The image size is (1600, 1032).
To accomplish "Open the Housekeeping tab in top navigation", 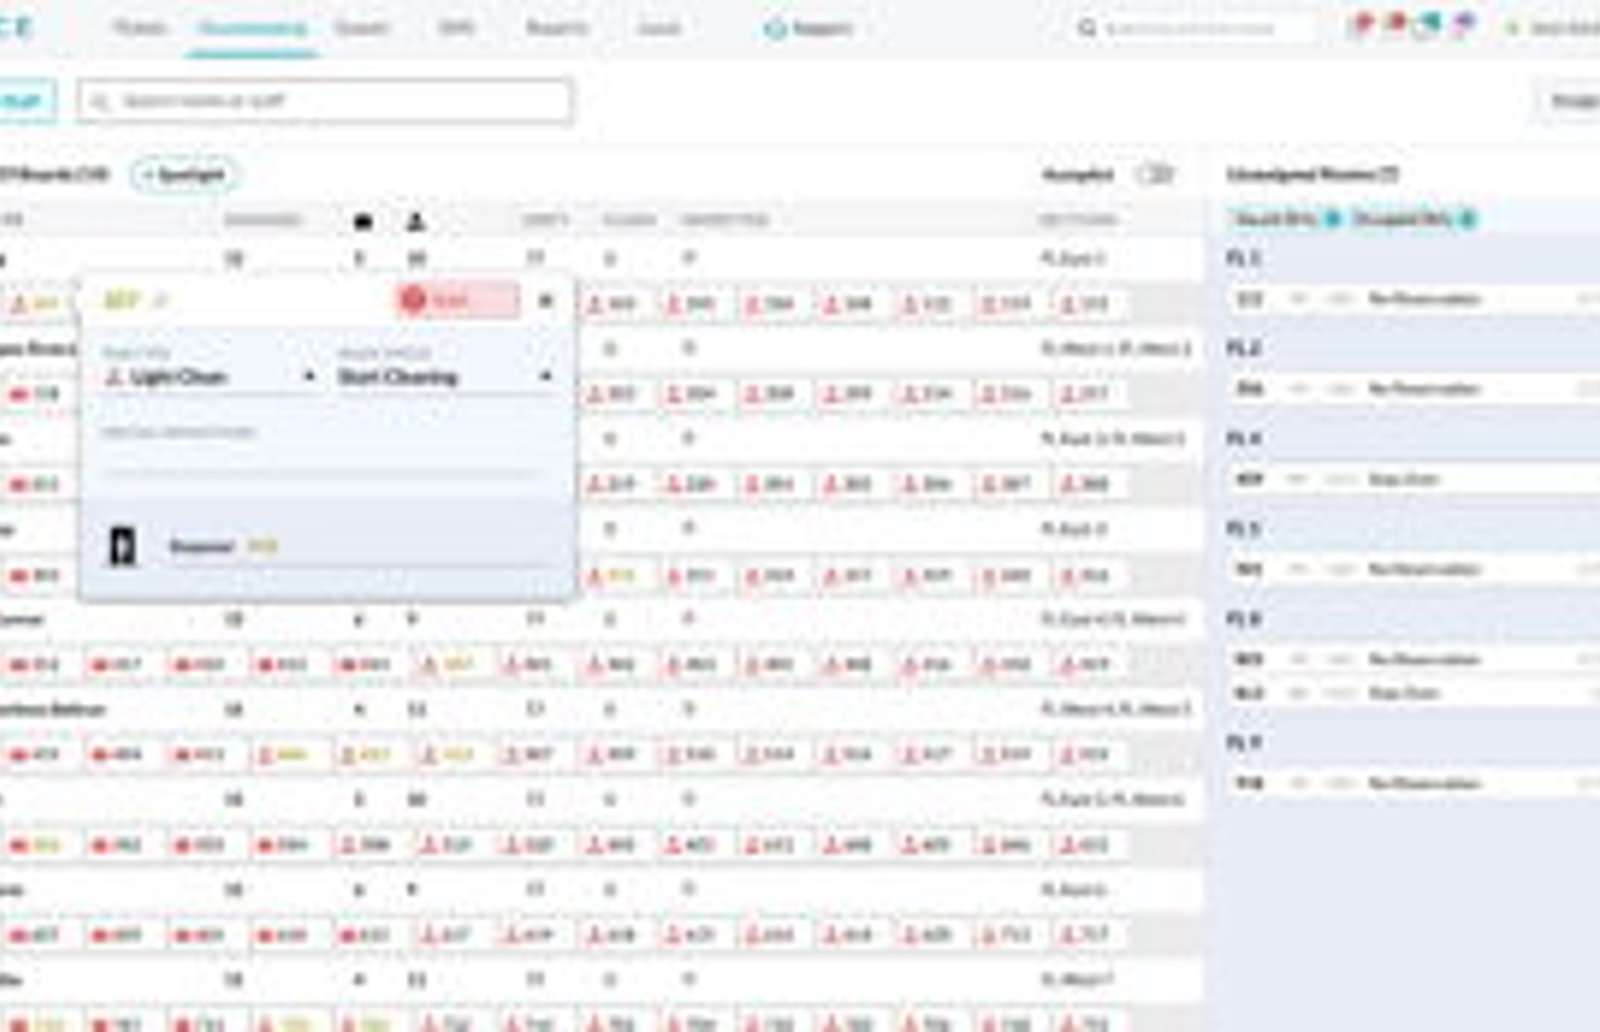I will coord(252,28).
